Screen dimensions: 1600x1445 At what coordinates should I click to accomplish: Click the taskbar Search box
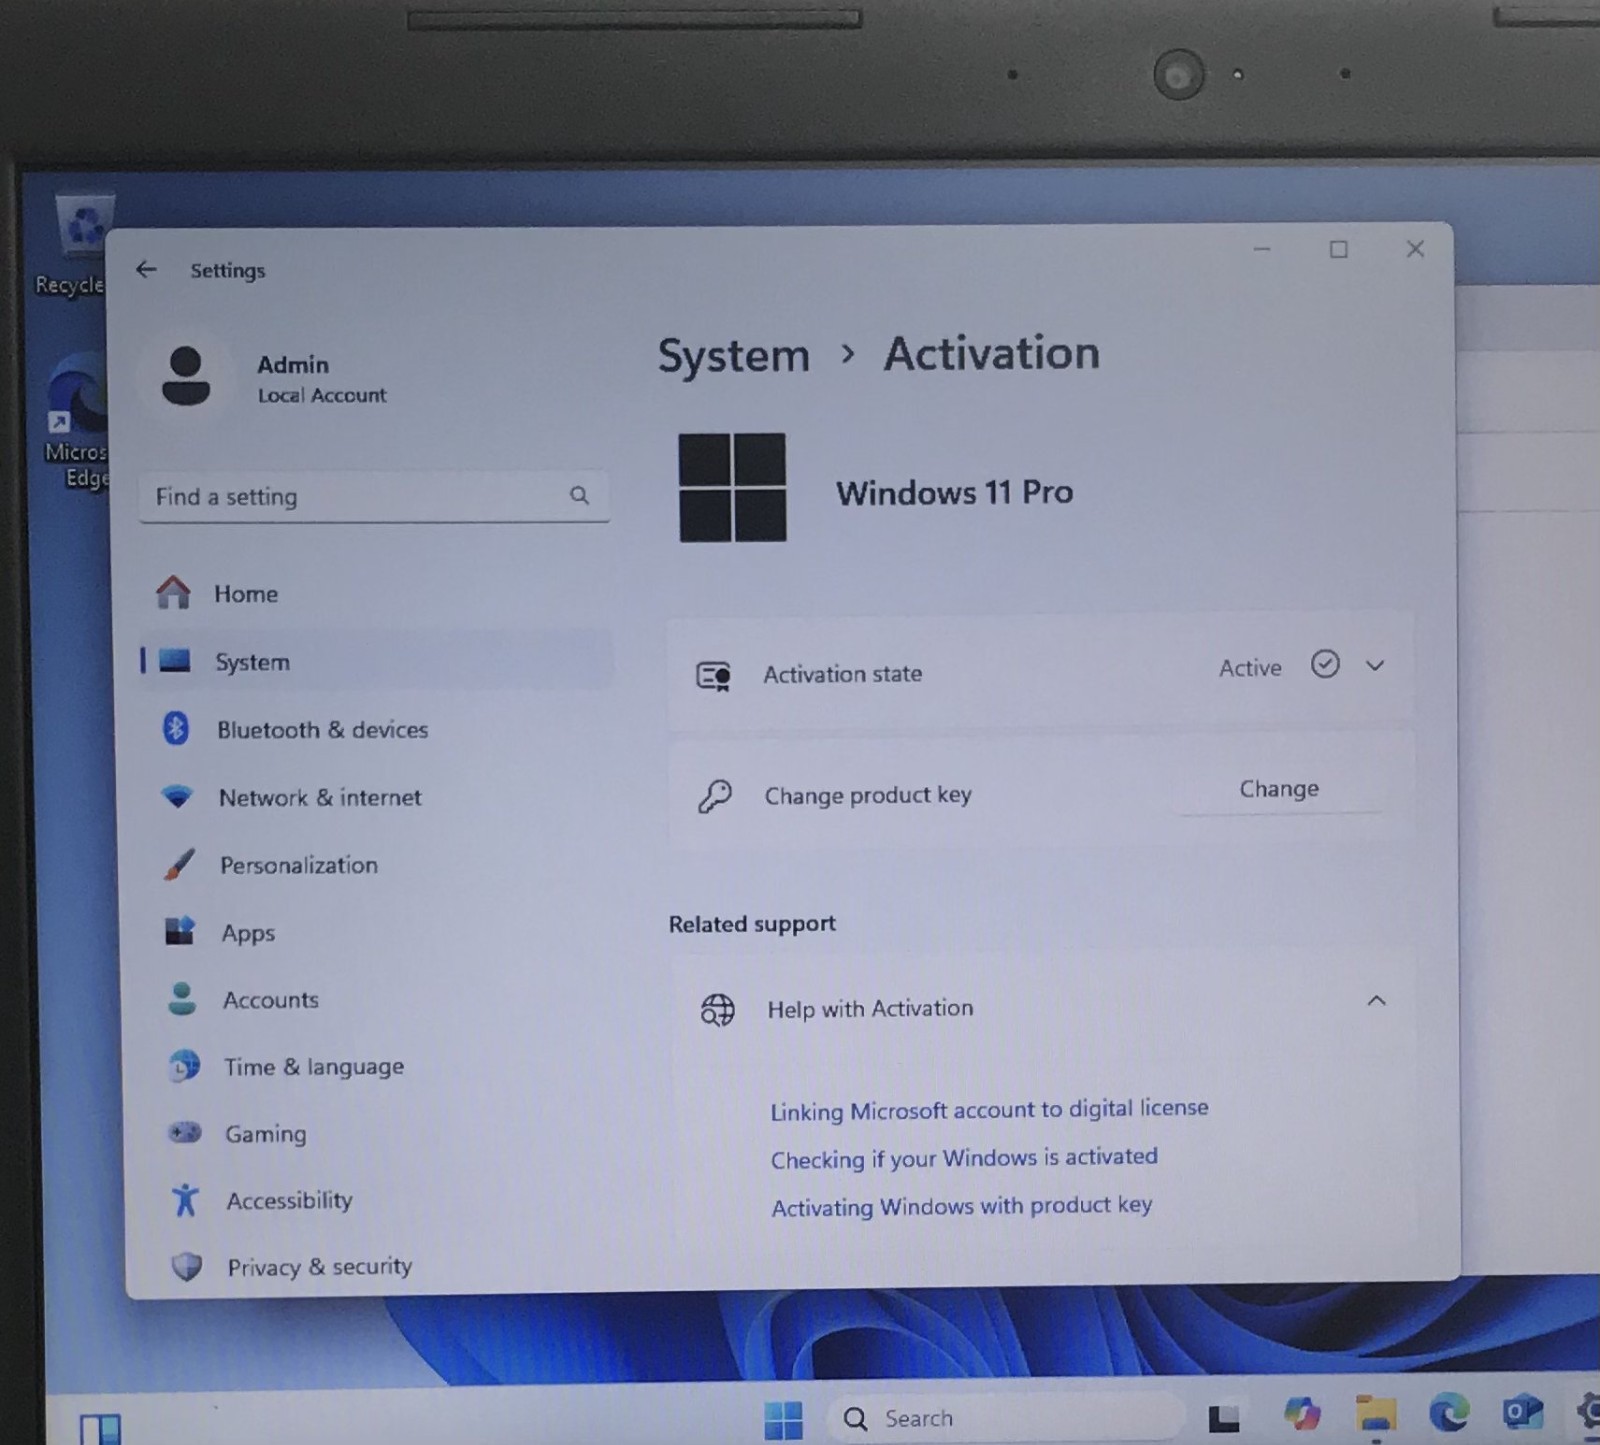pyautogui.click(x=1008, y=1418)
